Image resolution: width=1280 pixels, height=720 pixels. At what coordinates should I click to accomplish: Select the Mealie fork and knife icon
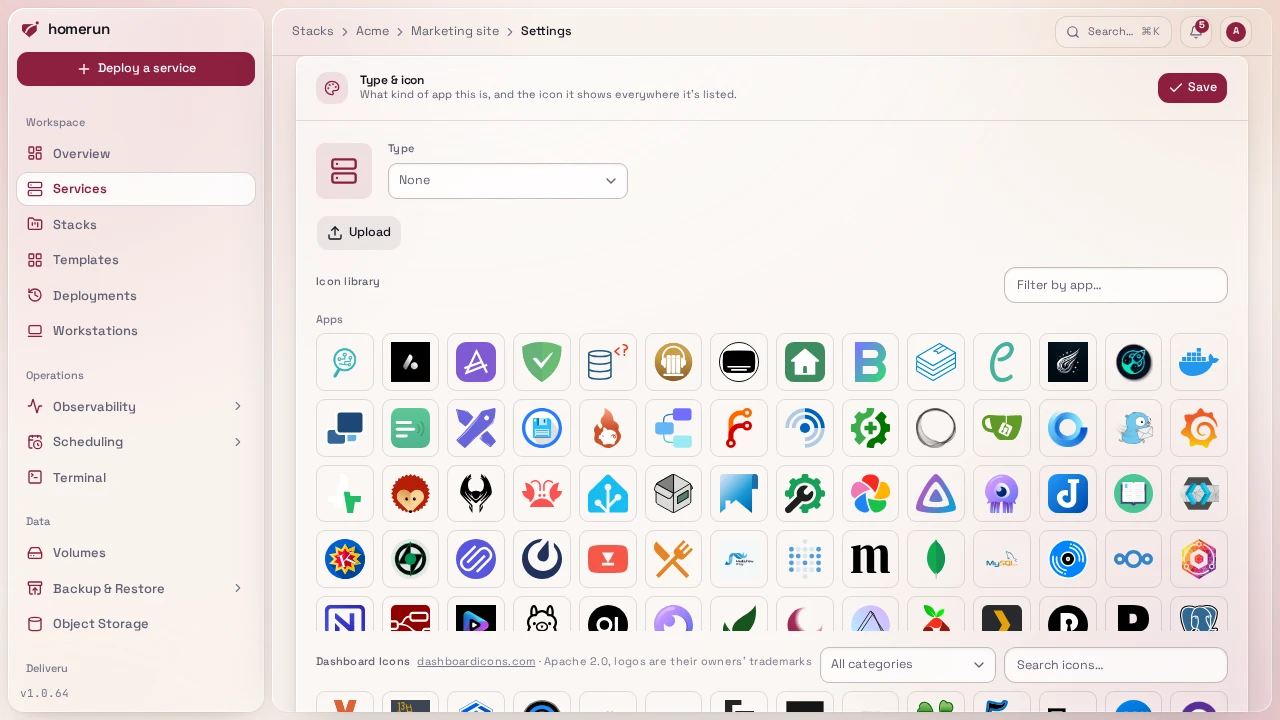point(673,559)
